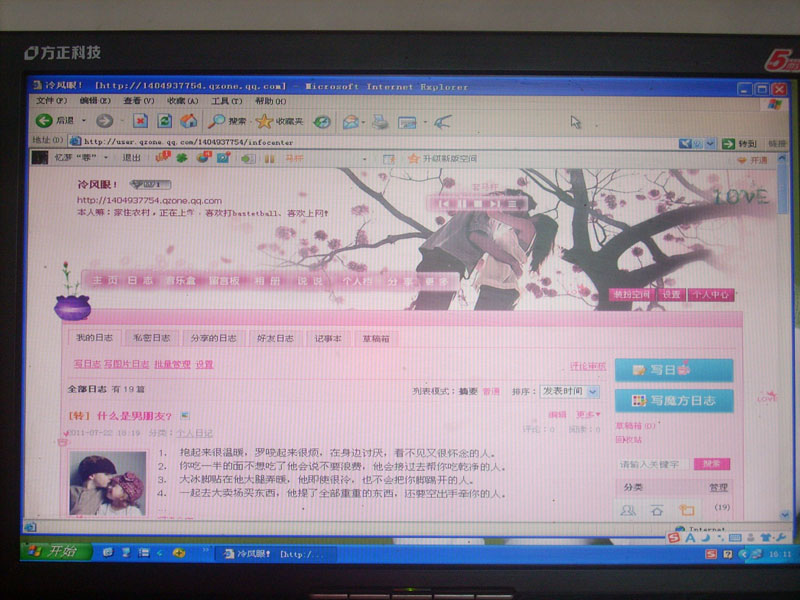Print the page with the printer icon
This screenshot has height=600, width=800.
(x=380, y=122)
